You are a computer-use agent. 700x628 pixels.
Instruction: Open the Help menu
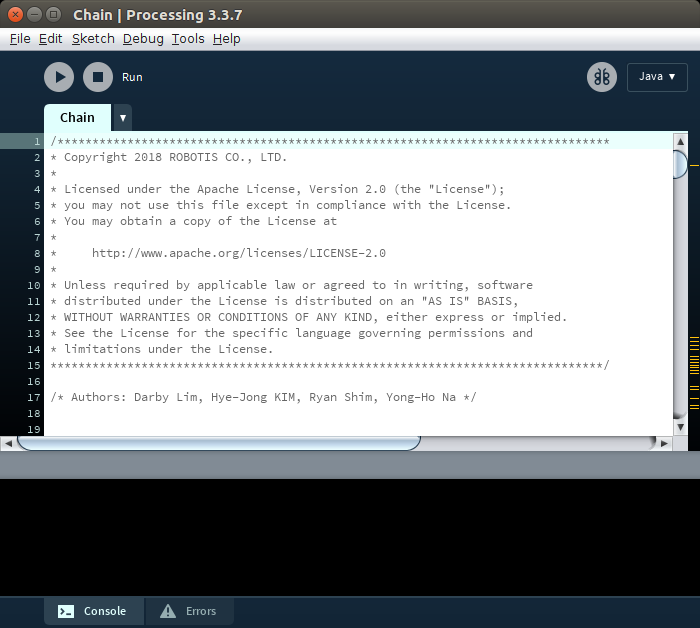[x=227, y=39]
